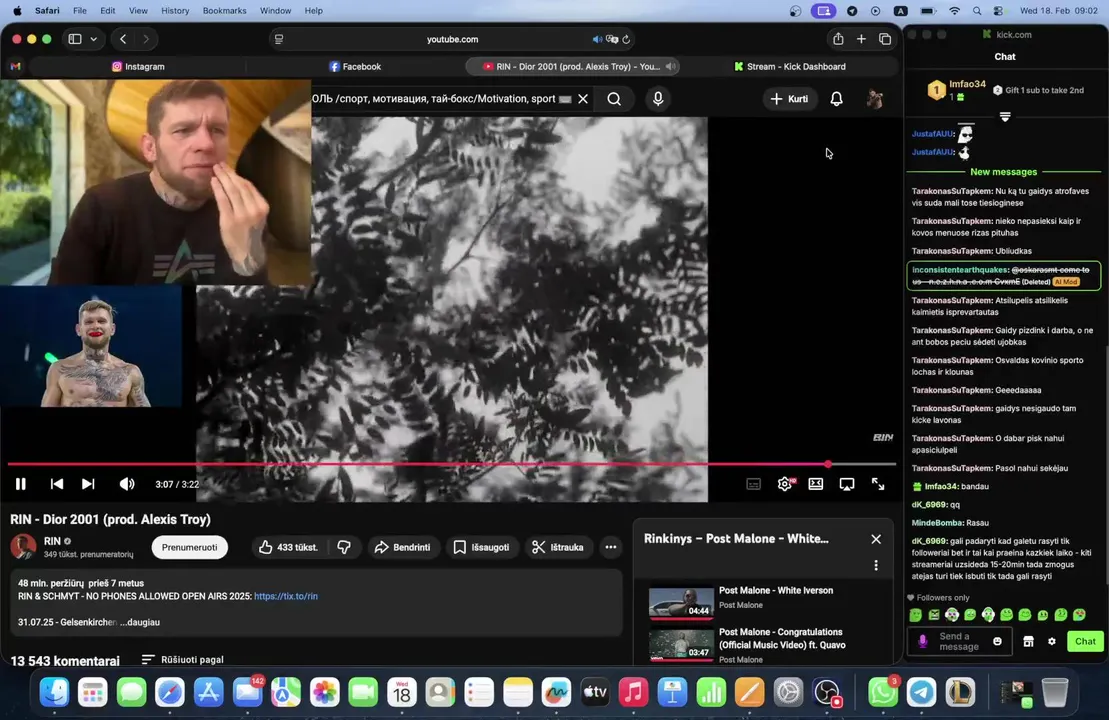Image resolution: width=1109 pixels, height=720 pixels.
Task: Mute audio on RIN YouTube tab
Action: click(670, 66)
